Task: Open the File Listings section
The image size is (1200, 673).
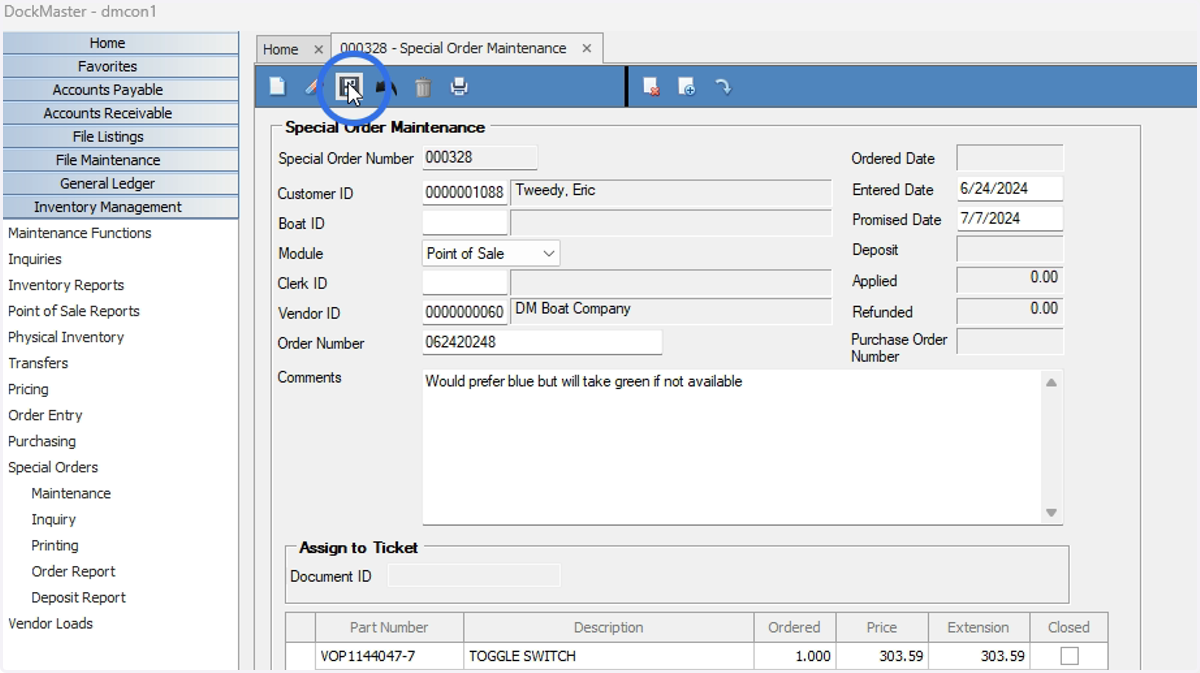Action: [120, 137]
